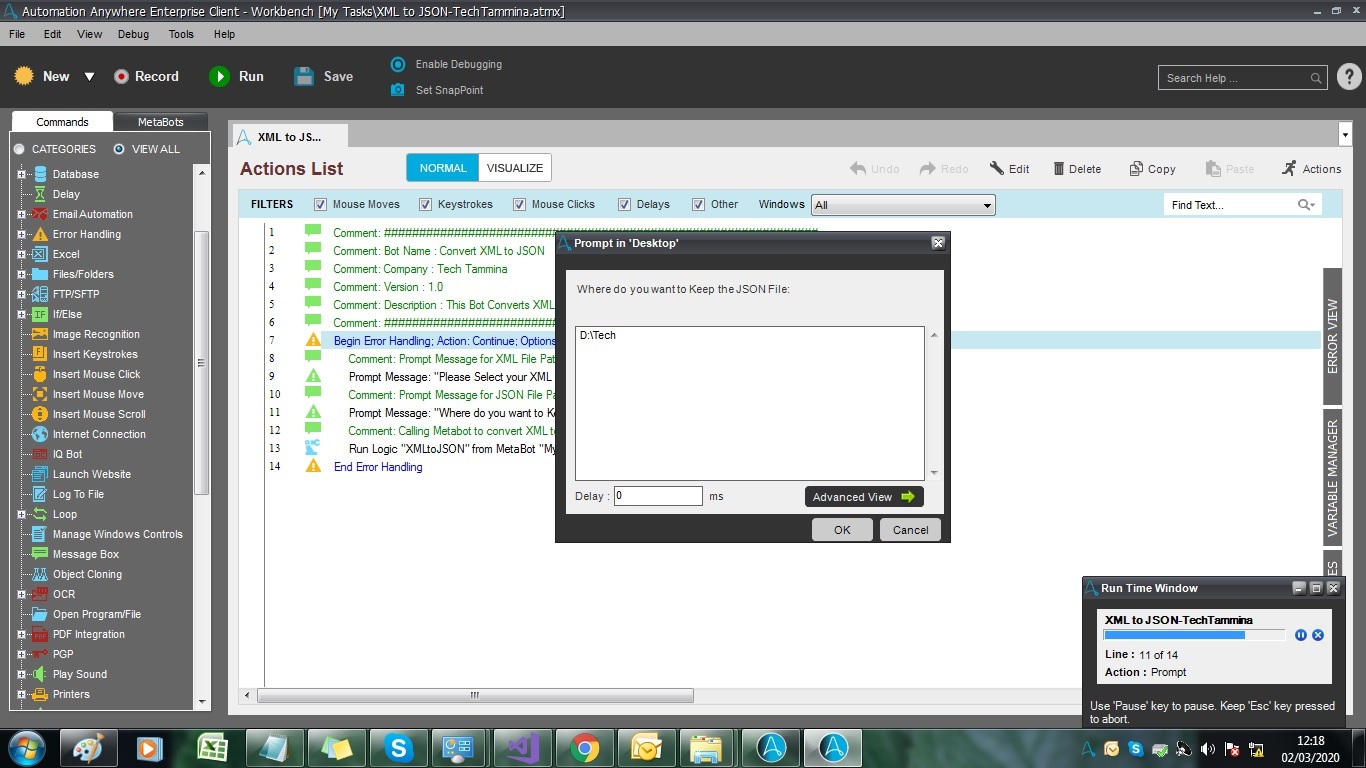Select the CATEGORIES radio button

19,149
